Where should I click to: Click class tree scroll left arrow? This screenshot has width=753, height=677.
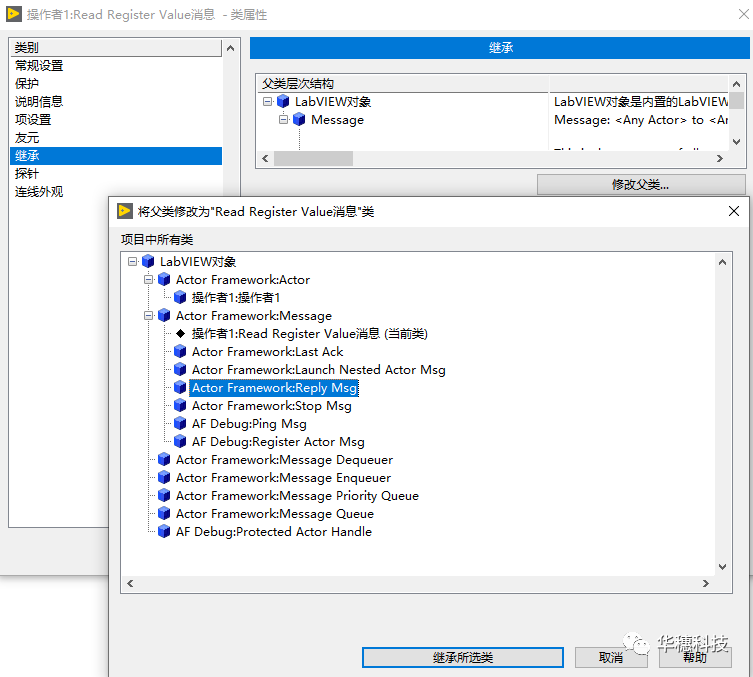point(130,583)
